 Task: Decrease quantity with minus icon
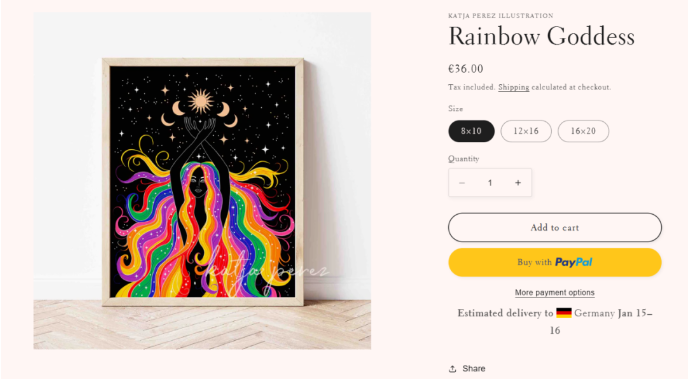[462, 183]
